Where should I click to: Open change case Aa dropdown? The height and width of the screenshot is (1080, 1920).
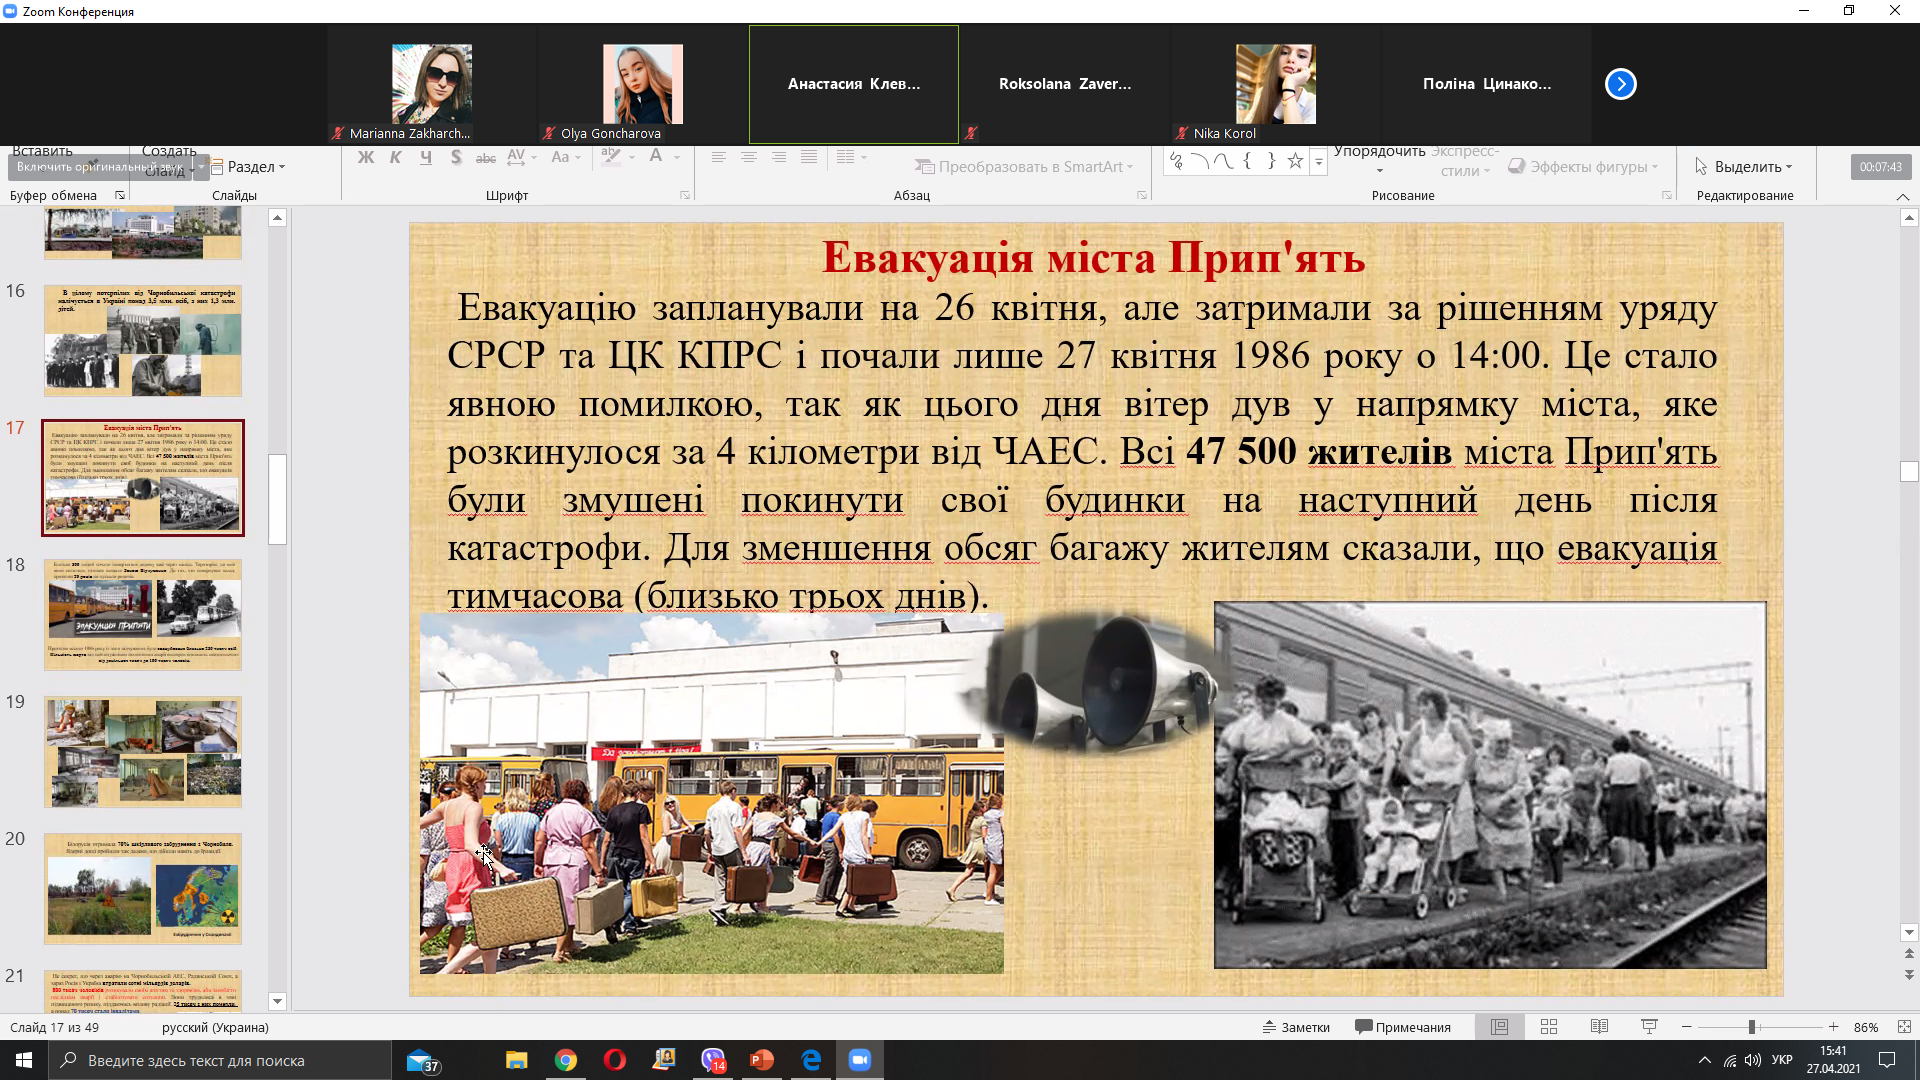[x=566, y=158]
